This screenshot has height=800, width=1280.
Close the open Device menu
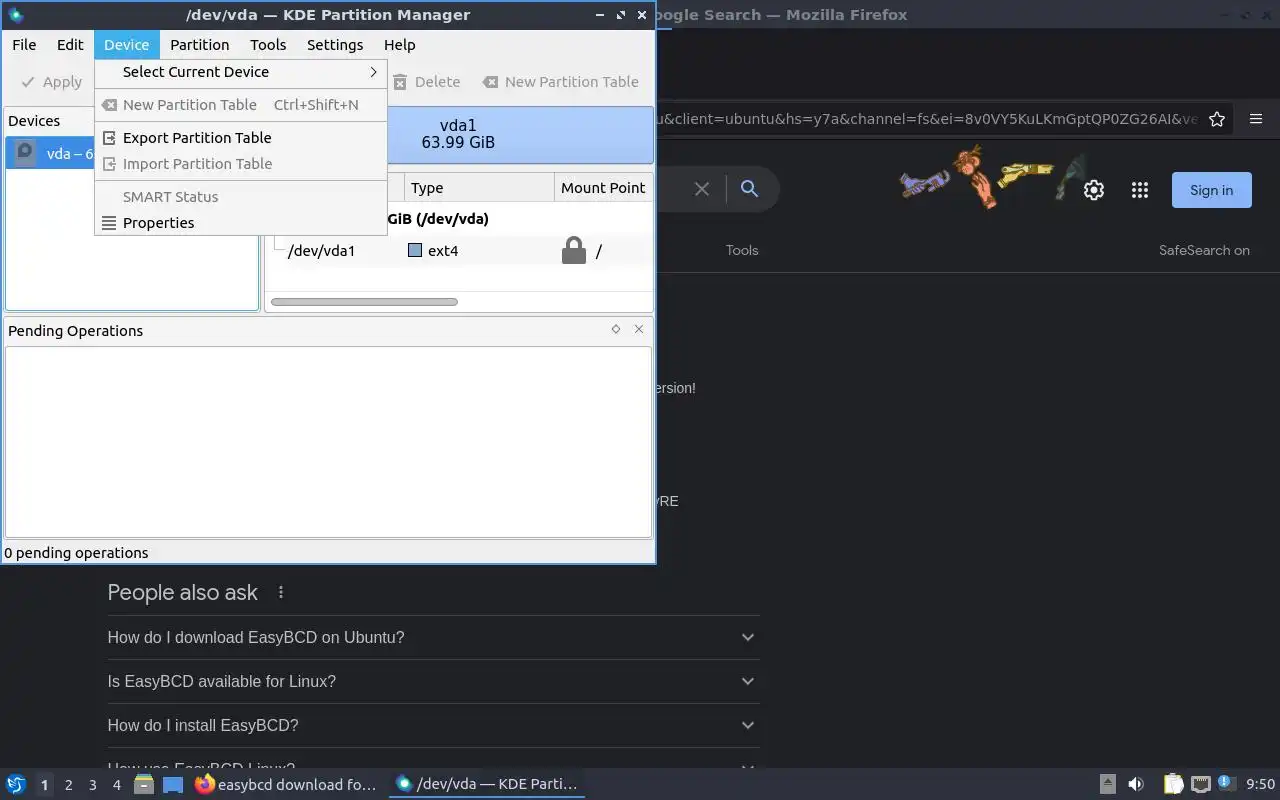pyautogui.click(x=126, y=45)
